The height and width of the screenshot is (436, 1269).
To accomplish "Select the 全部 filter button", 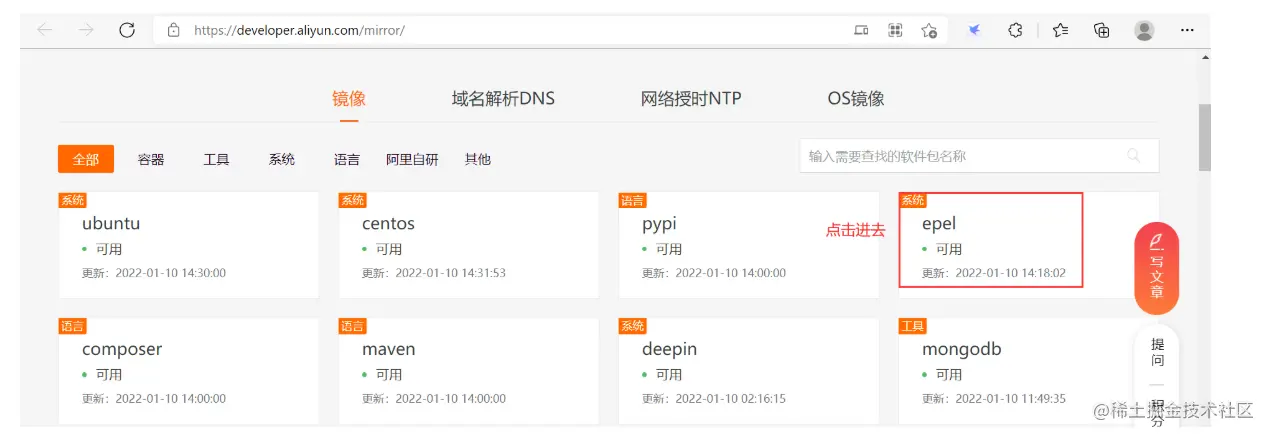I will click(x=86, y=159).
